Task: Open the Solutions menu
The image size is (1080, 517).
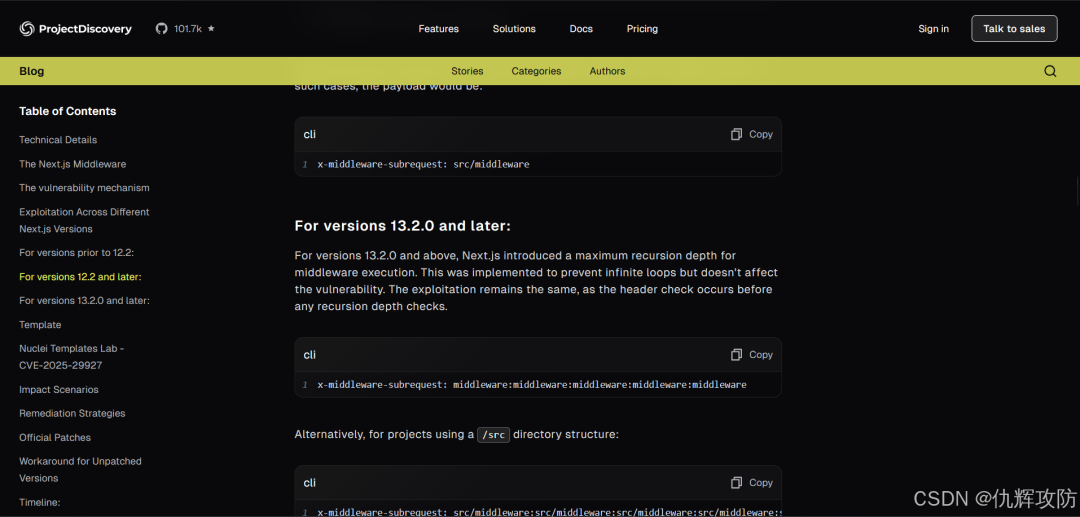Action: (514, 29)
